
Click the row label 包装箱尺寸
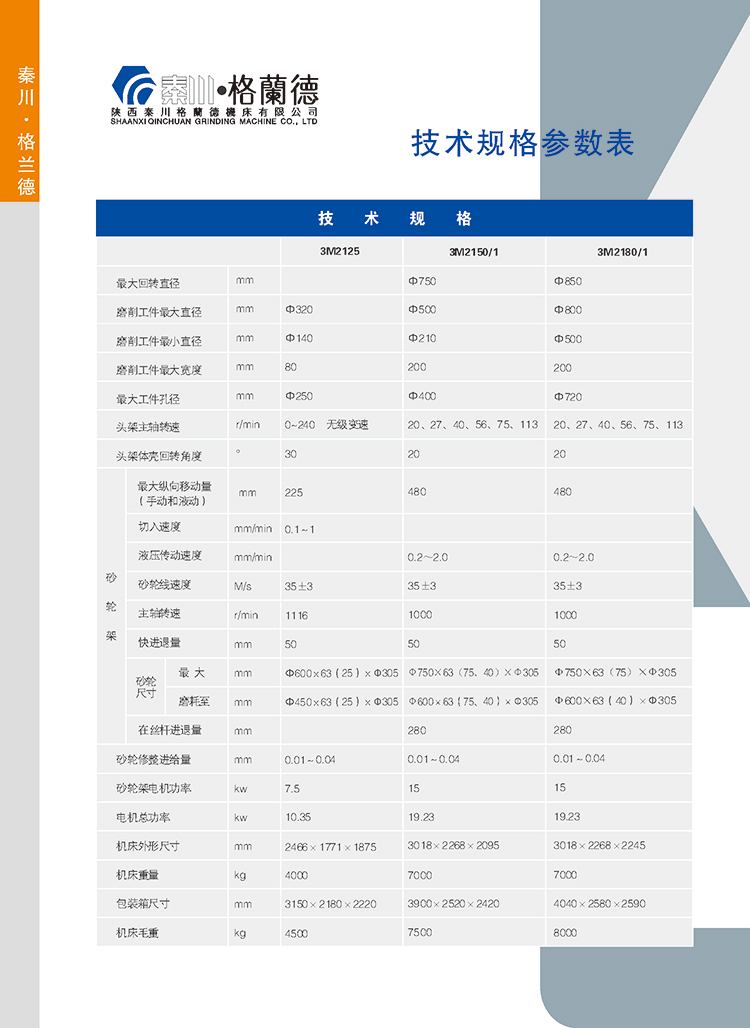[x=143, y=903]
